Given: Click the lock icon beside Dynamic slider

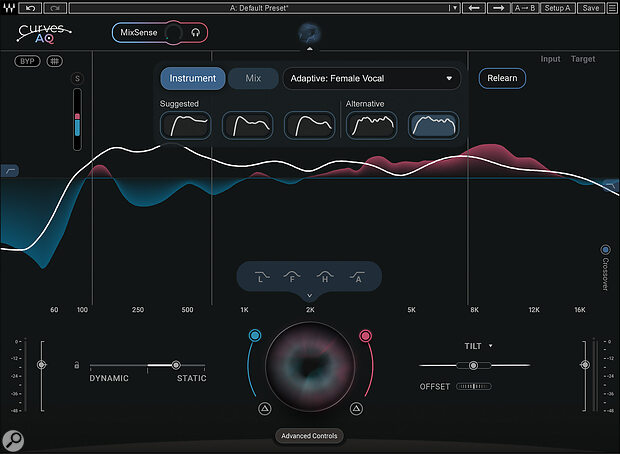Looking at the screenshot, I should point(76,366).
